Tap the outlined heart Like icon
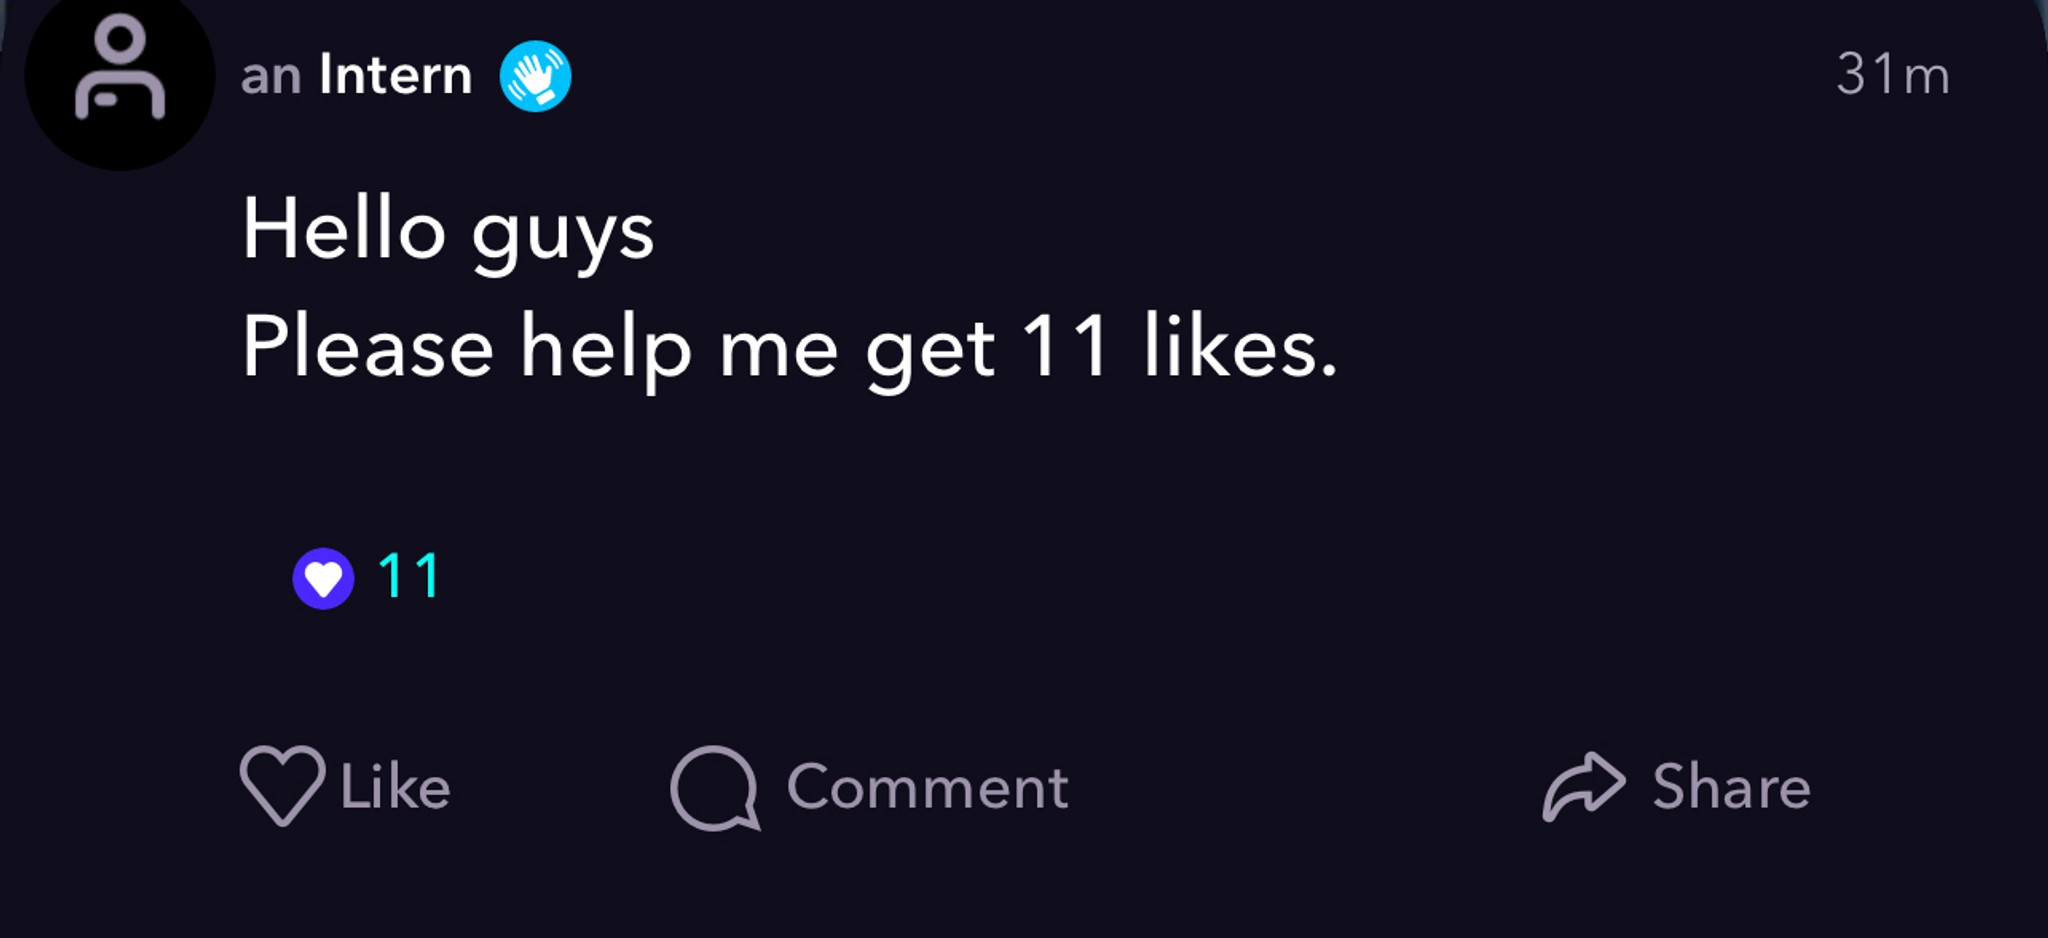The height and width of the screenshot is (938, 2048). 282,786
